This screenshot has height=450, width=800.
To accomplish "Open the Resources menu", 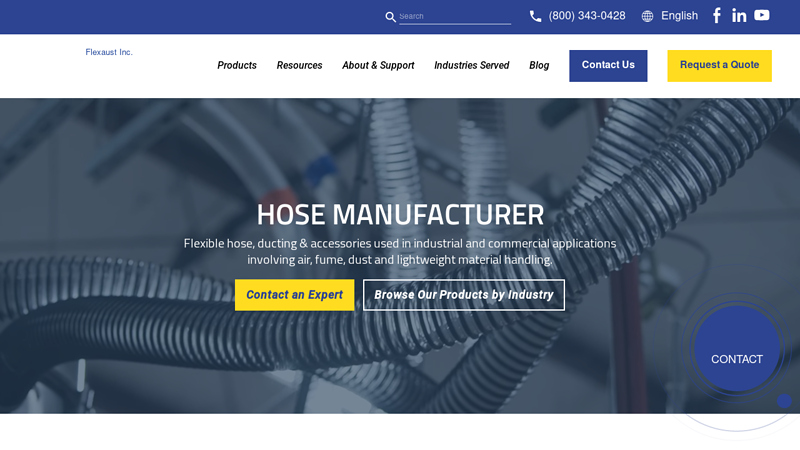I will [299, 65].
